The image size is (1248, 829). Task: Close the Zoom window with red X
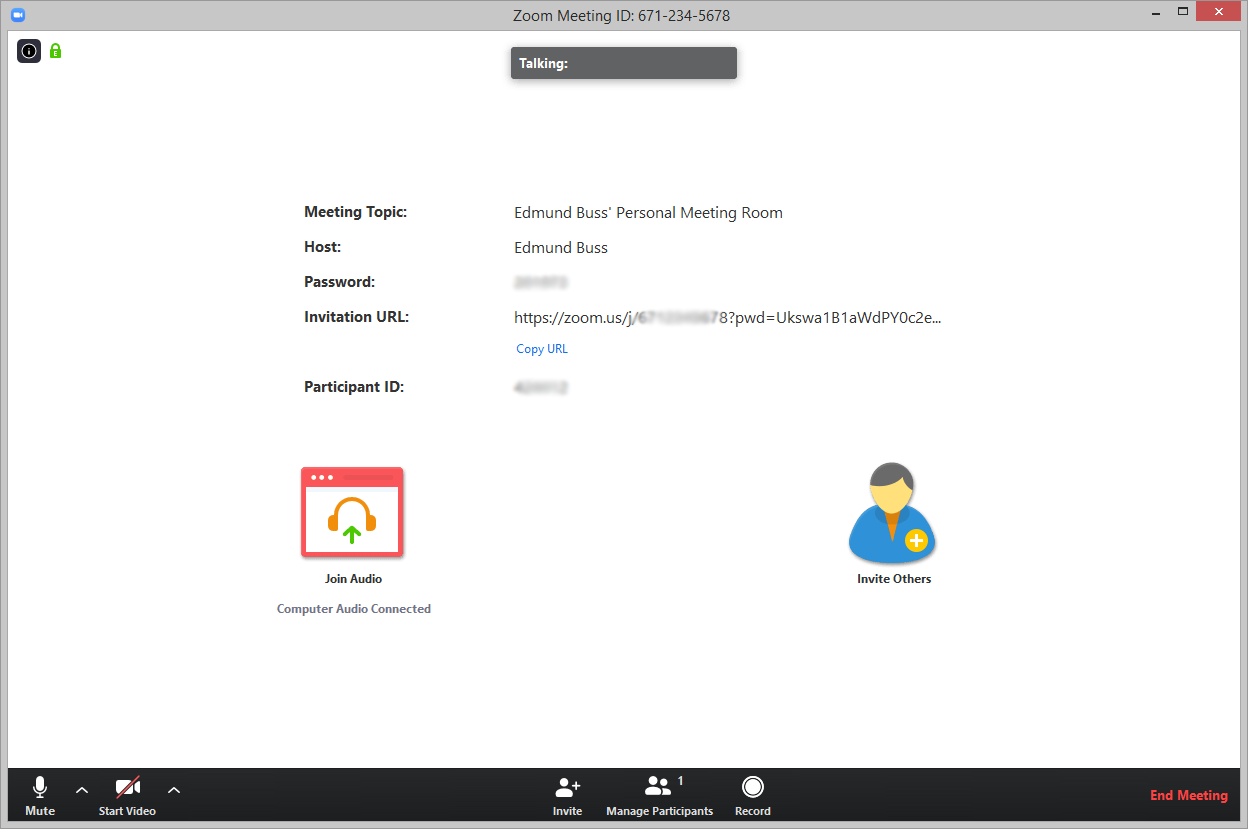[x=1219, y=12]
